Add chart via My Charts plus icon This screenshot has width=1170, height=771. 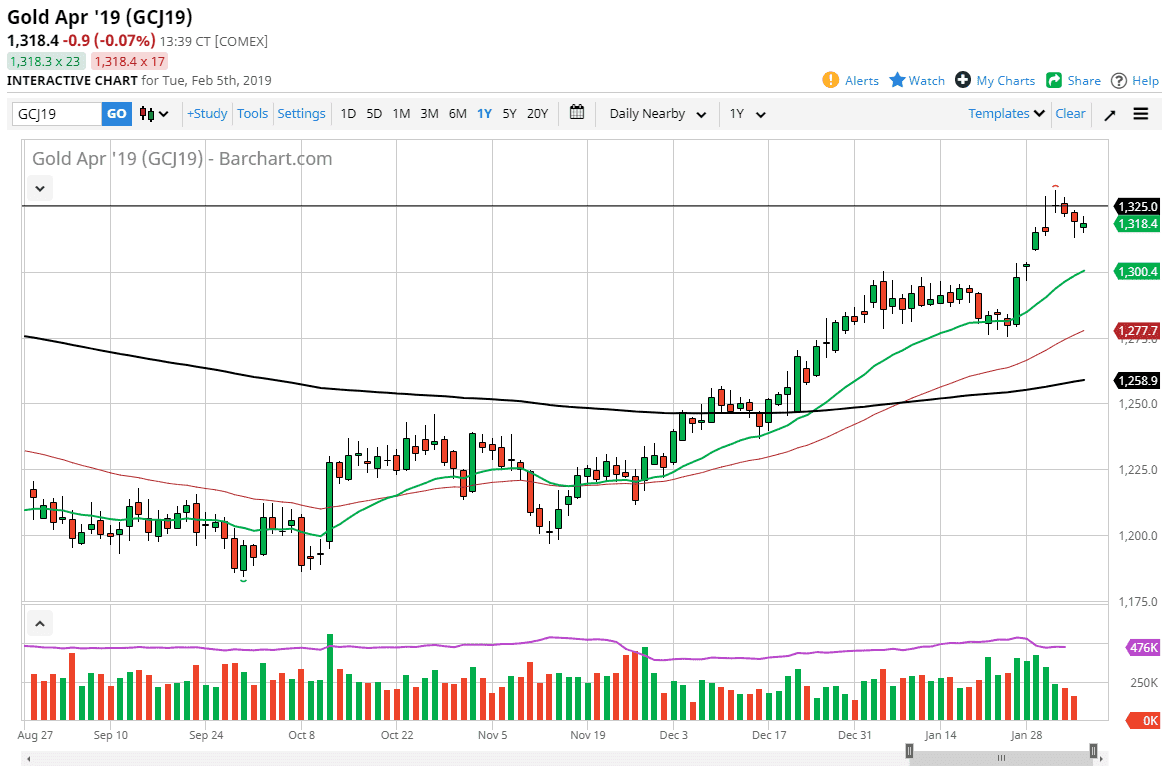click(963, 80)
